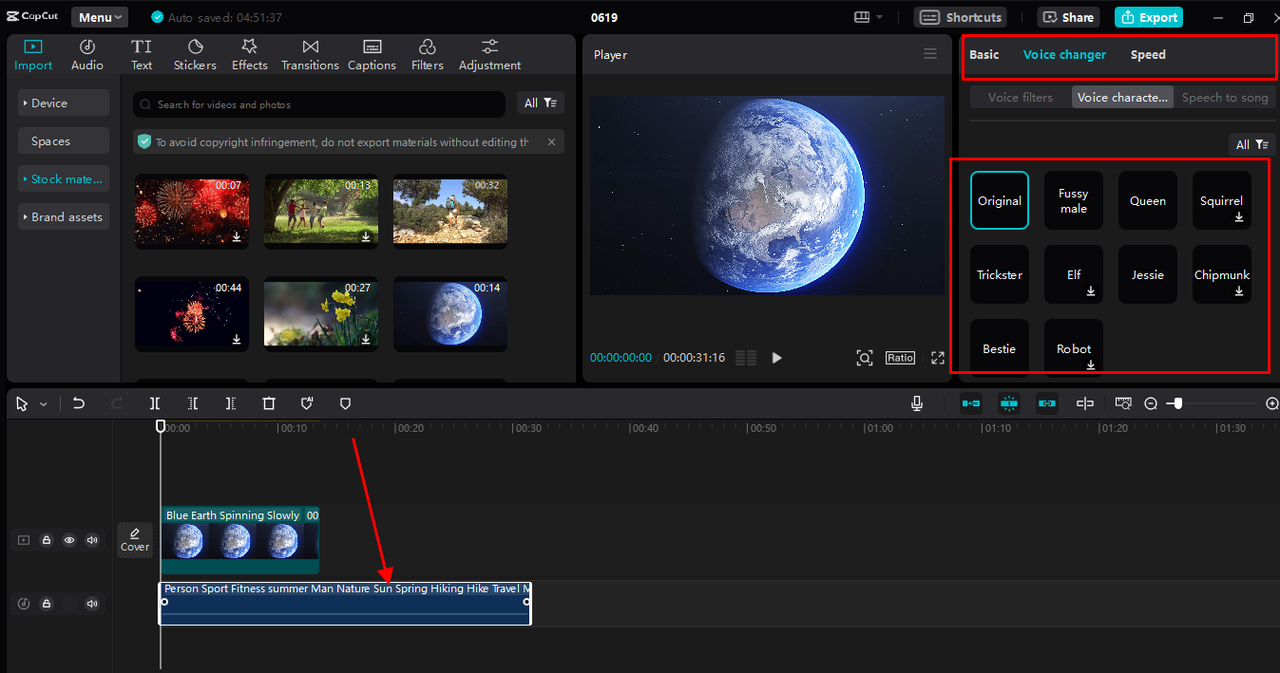
Task: Apply the Queen voice character
Action: coord(1147,201)
